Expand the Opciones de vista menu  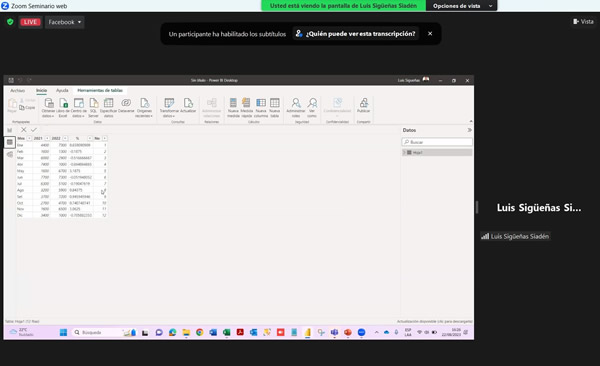pos(461,6)
